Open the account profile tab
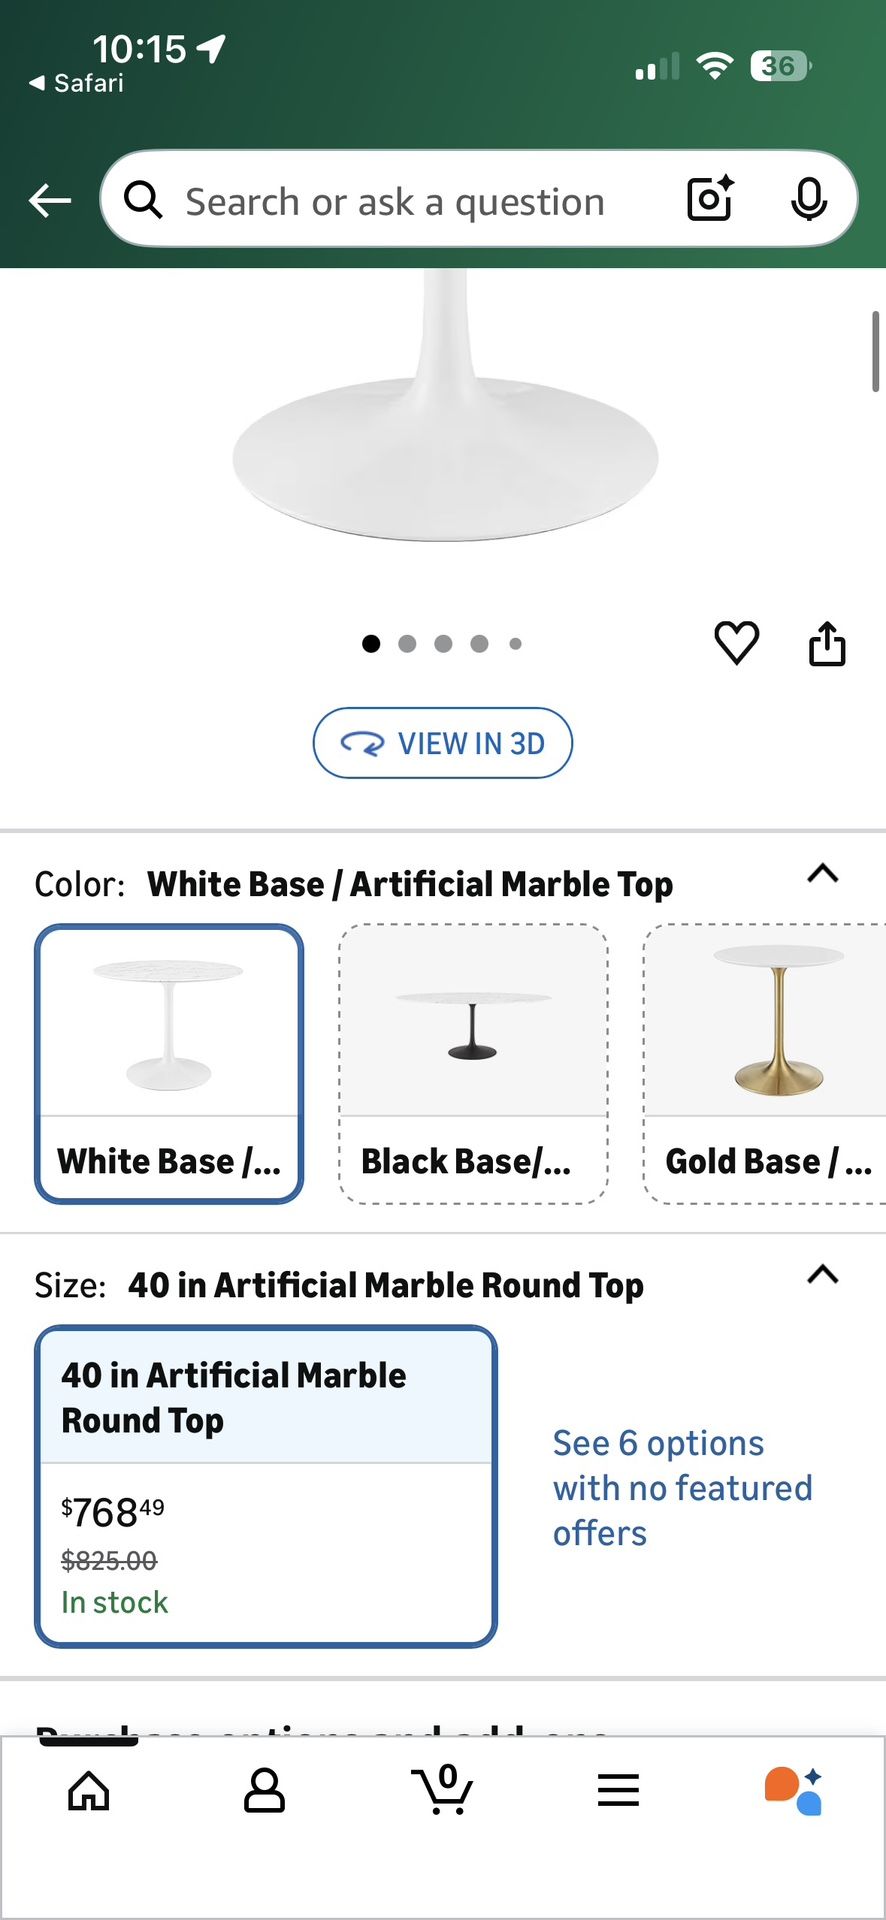886x1920 pixels. pyautogui.click(x=265, y=1790)
